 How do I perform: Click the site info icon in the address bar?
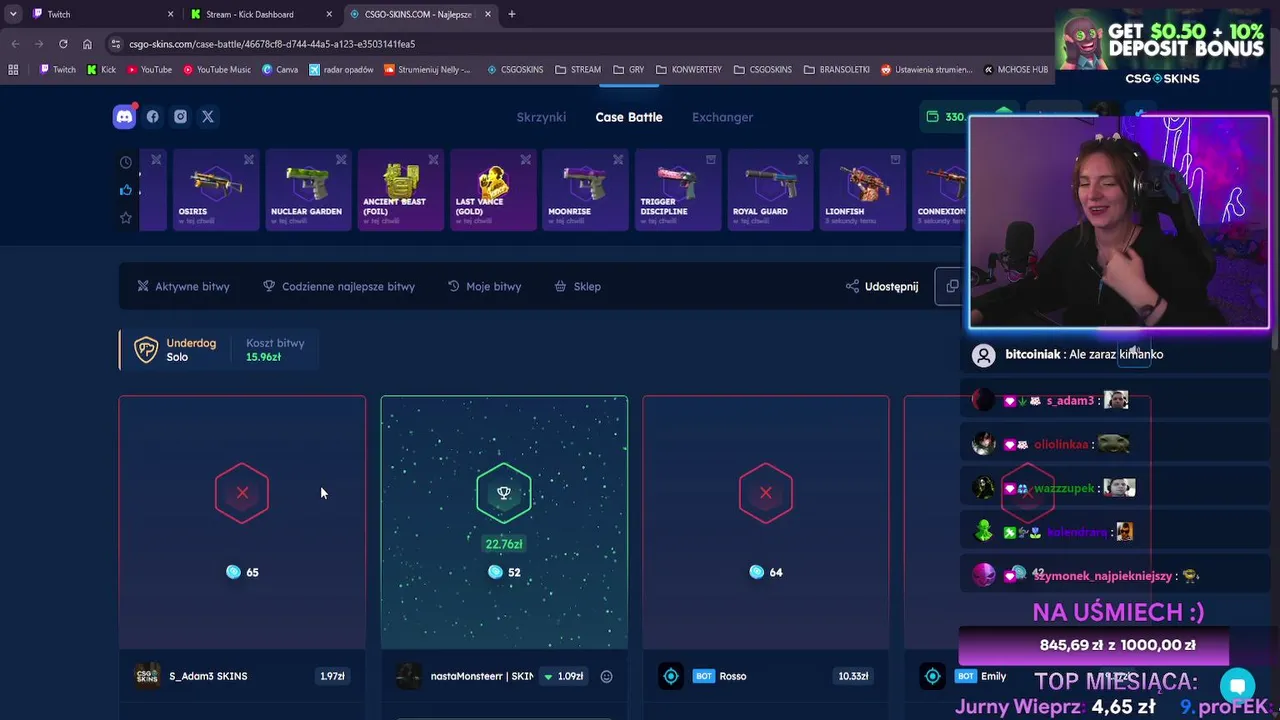click(116, 44)
